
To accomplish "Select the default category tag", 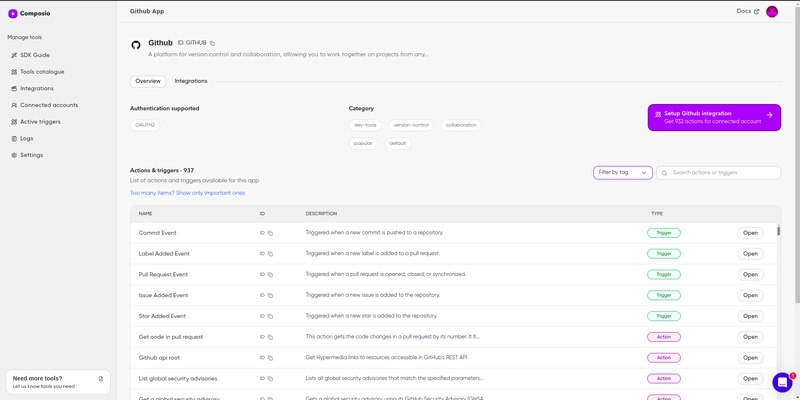I will pyautogui.click(x=398, y=143).
